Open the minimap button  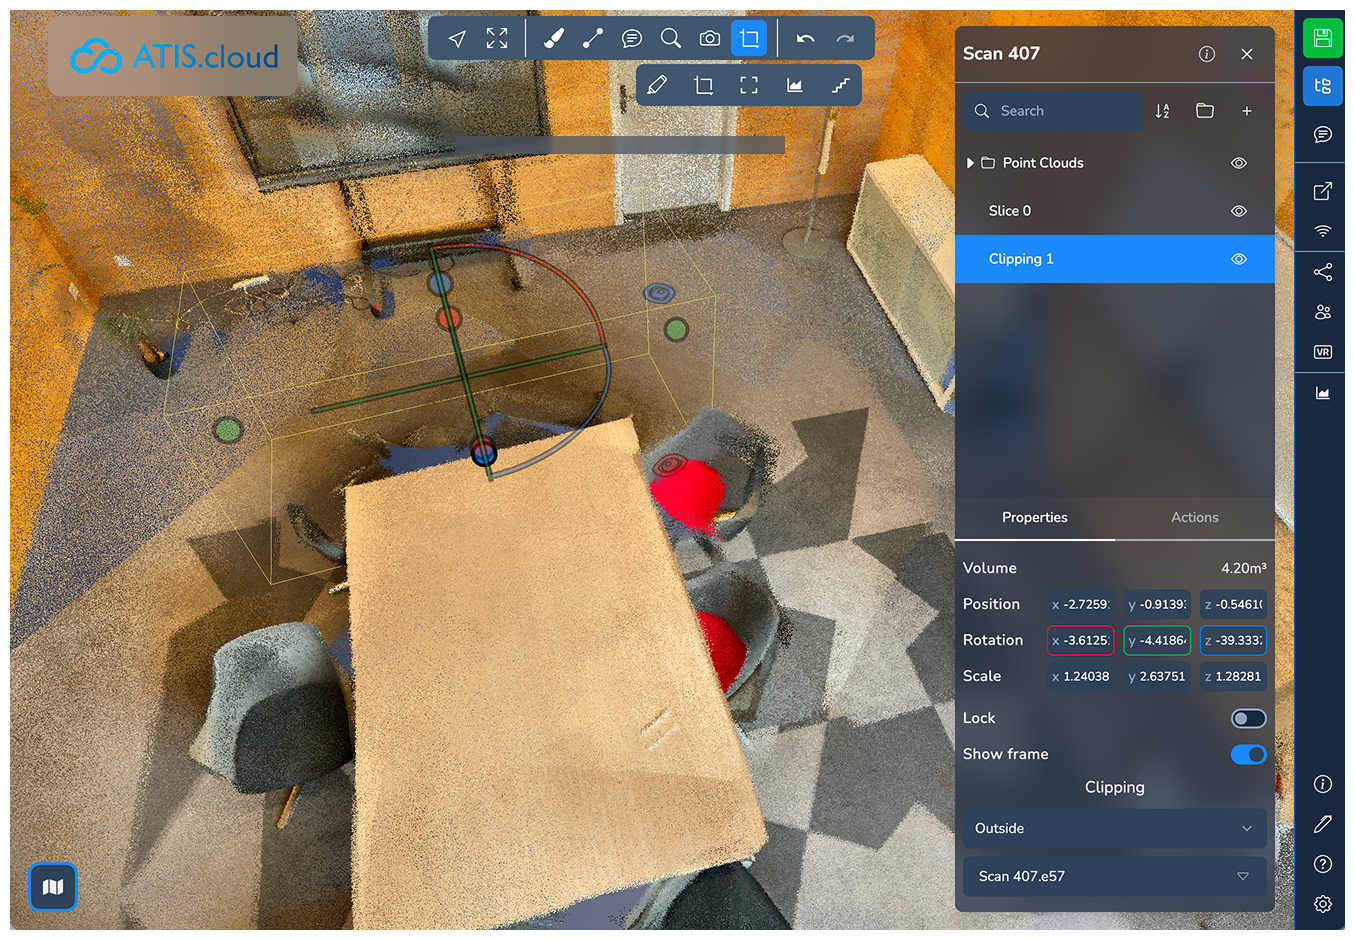coord(53,887)
